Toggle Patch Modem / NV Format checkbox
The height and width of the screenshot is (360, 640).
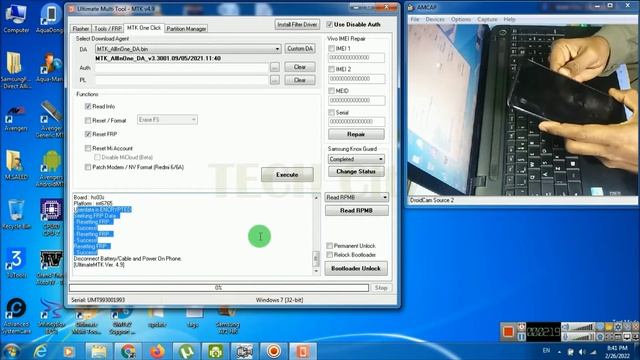click(x=88, y=167)
